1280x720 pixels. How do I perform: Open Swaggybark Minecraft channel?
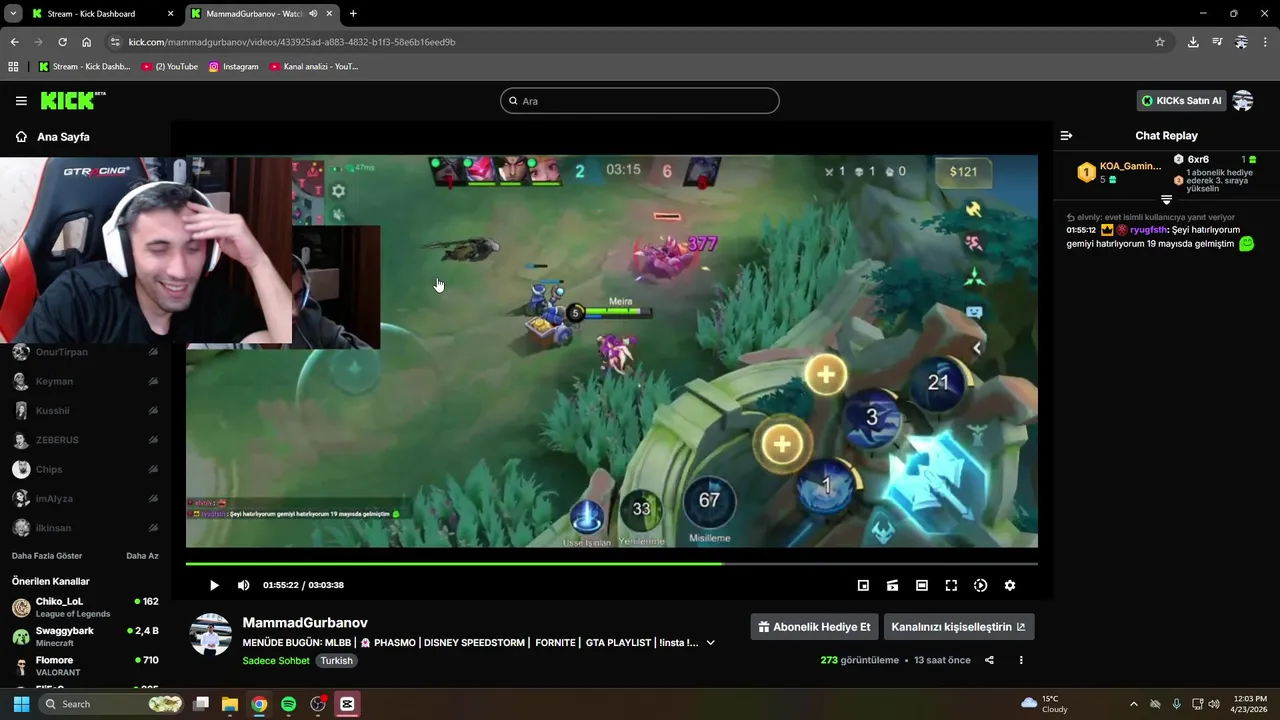click(x=85, y=636)
